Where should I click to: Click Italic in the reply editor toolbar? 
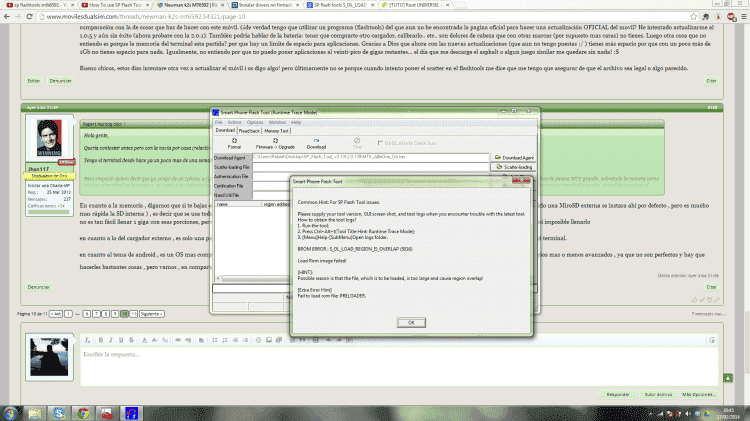[x=111, y=340]
